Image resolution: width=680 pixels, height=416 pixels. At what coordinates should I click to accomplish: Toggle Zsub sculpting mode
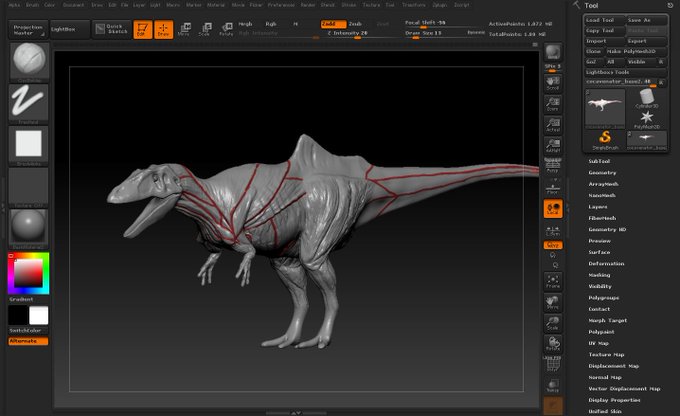pos(355,22)
